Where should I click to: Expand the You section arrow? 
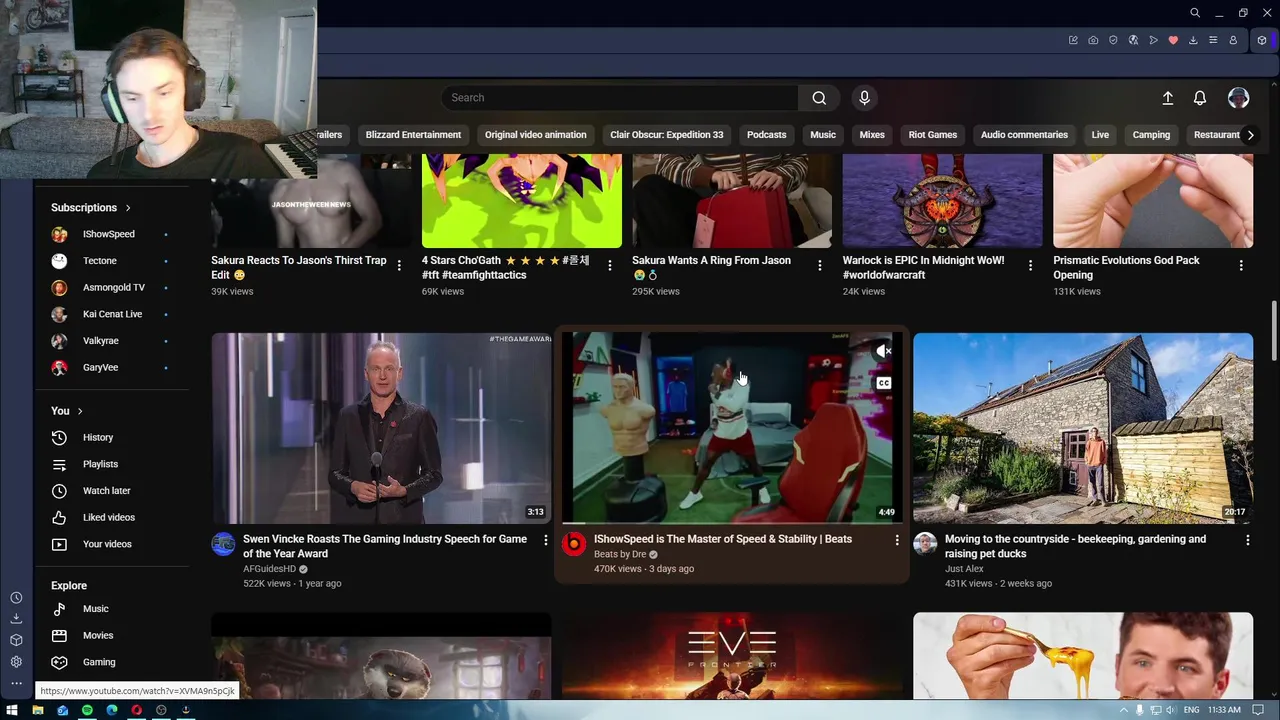click(x=80, y=411)
